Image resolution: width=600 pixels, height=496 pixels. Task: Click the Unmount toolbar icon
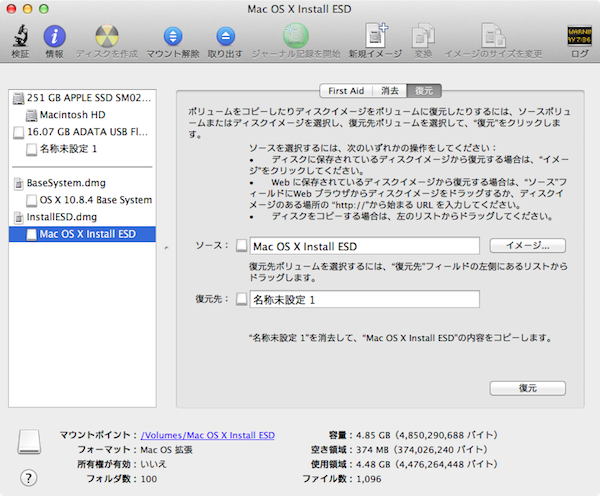(173, 36)
